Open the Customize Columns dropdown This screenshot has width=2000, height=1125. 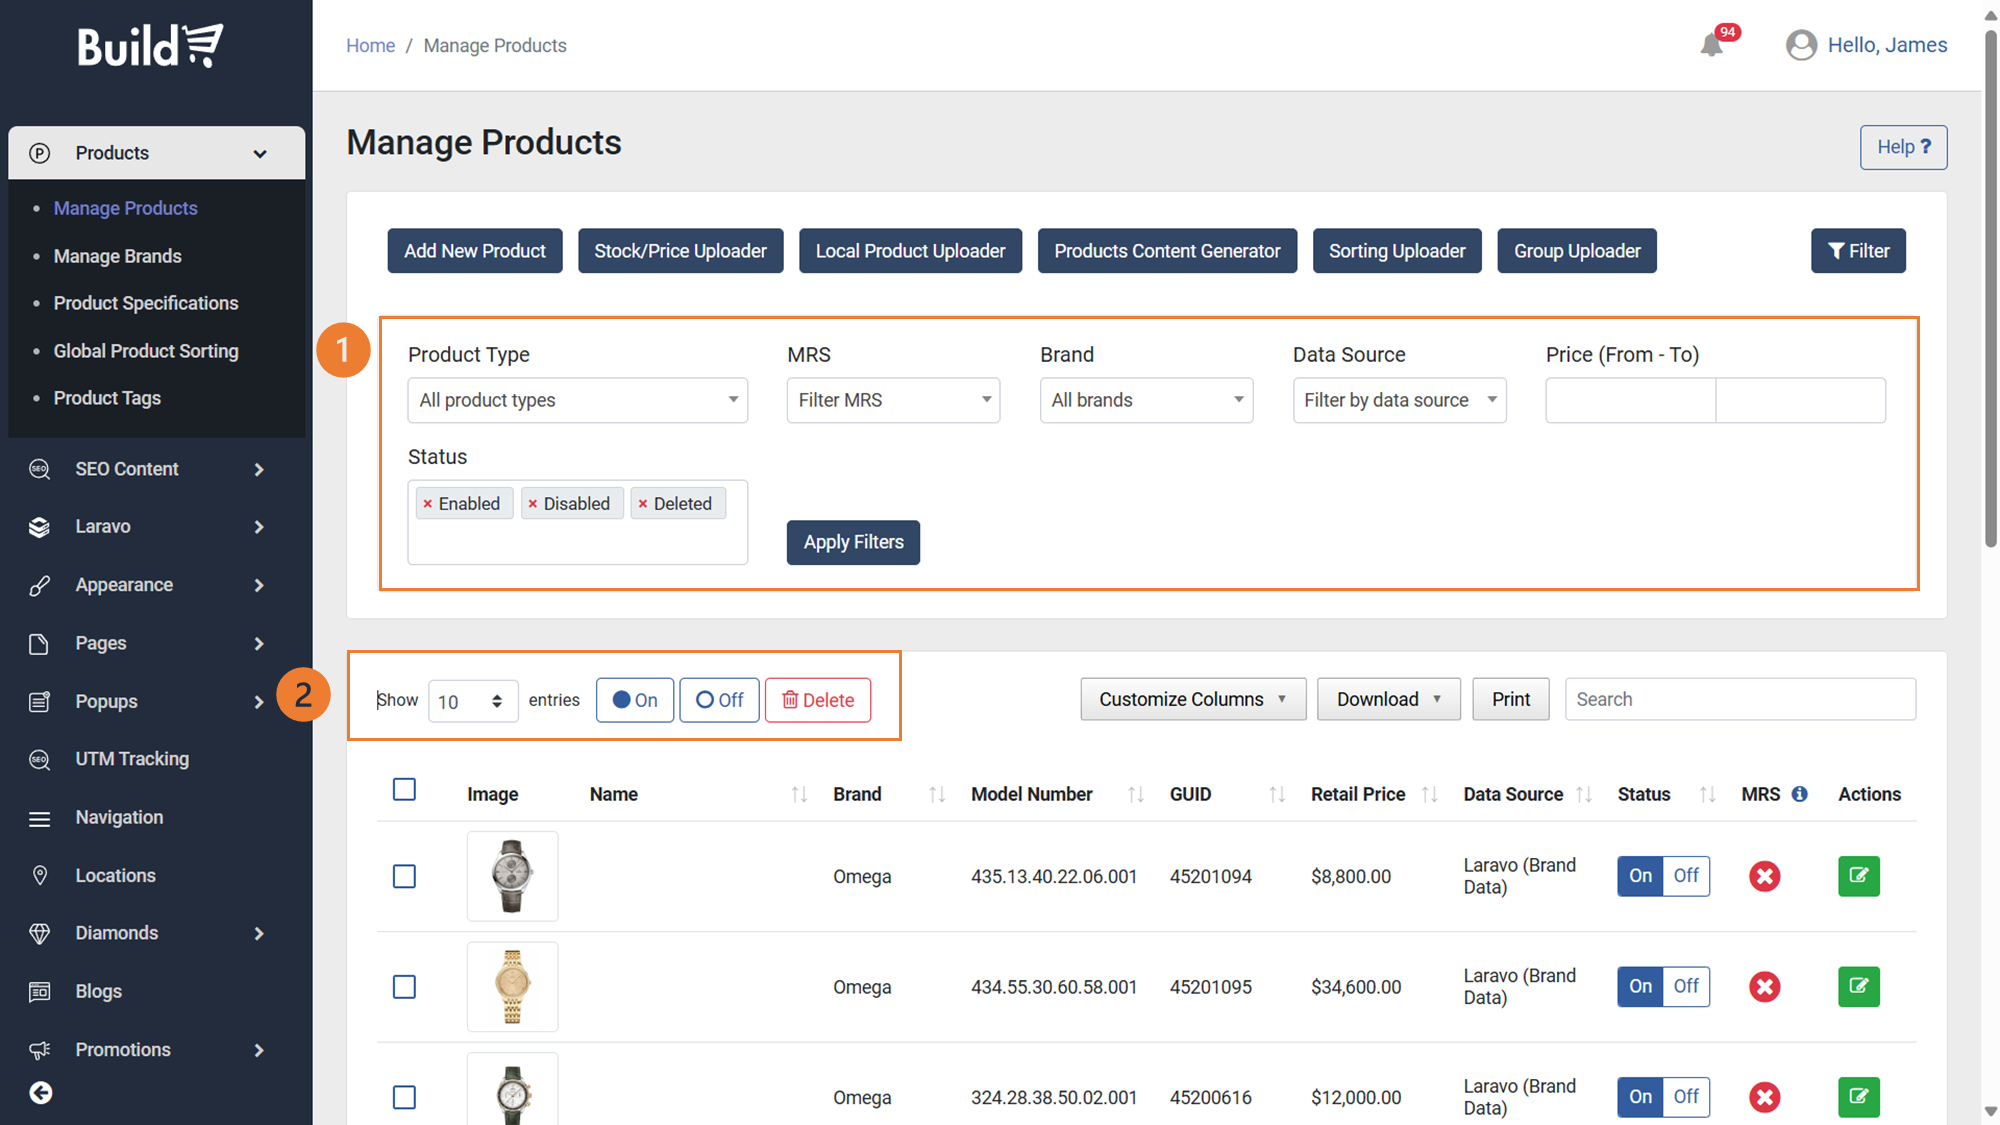click(x=1193, y=699)
